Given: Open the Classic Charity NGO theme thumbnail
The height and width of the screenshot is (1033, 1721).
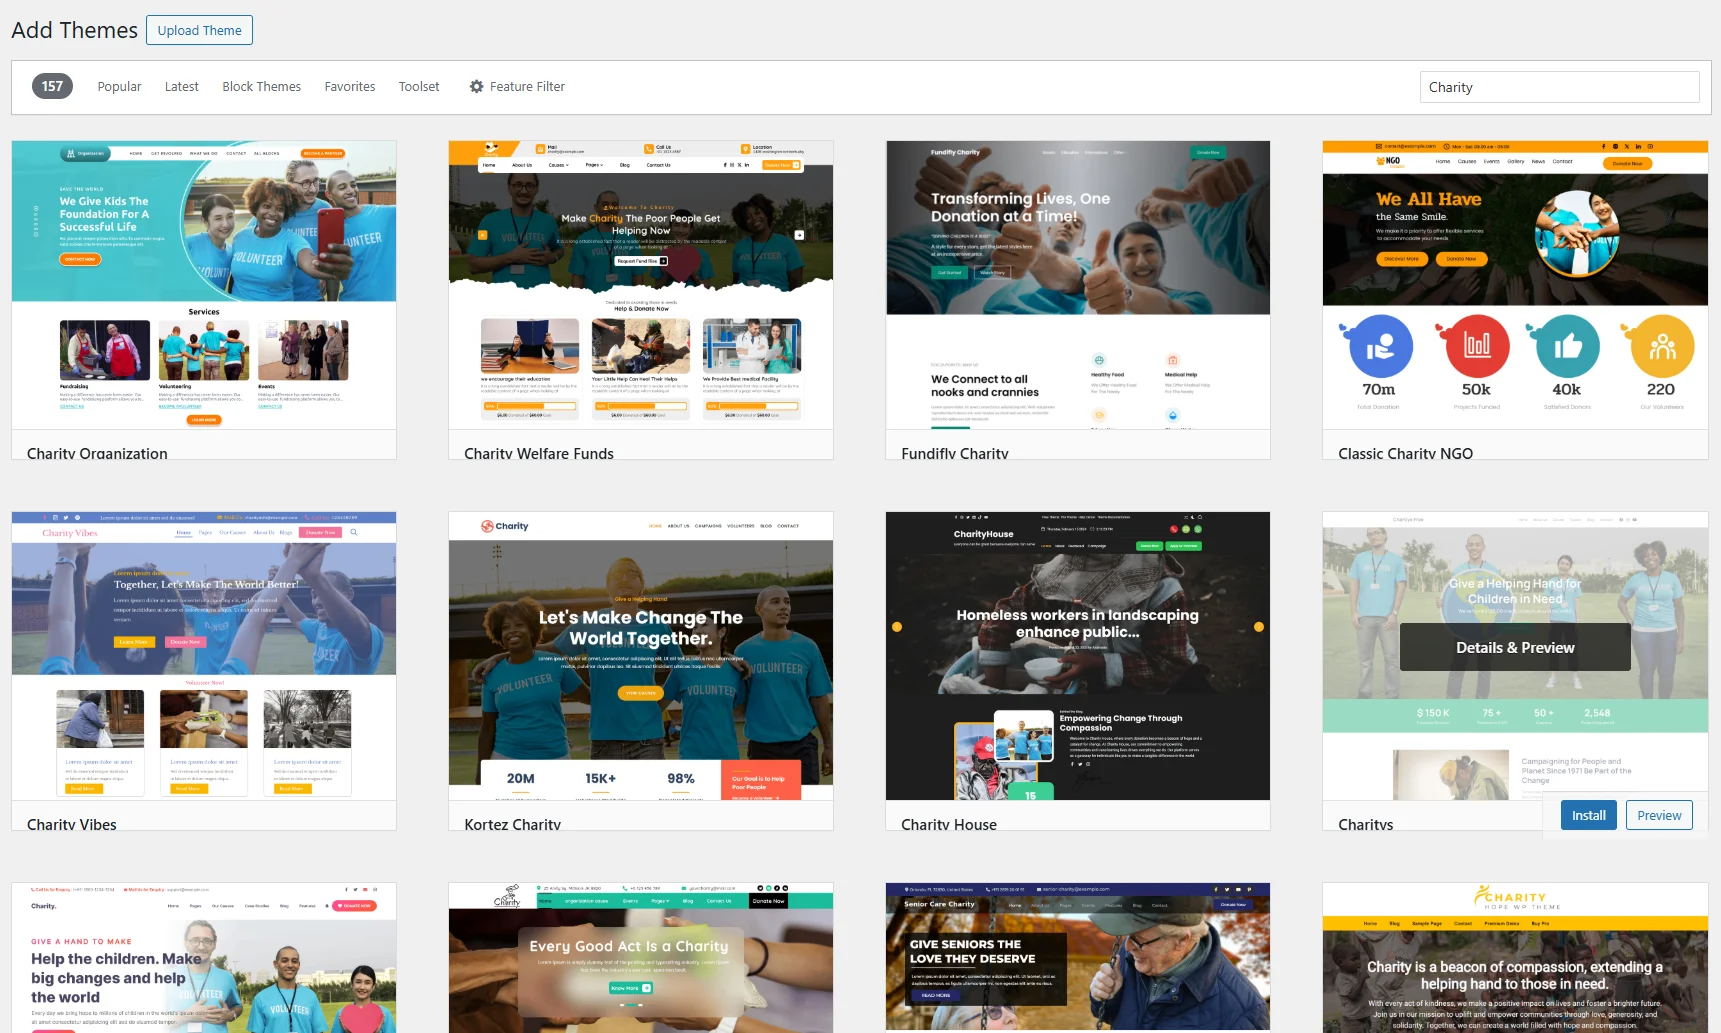Looking at the screenshot, I should click(1515, 285).
